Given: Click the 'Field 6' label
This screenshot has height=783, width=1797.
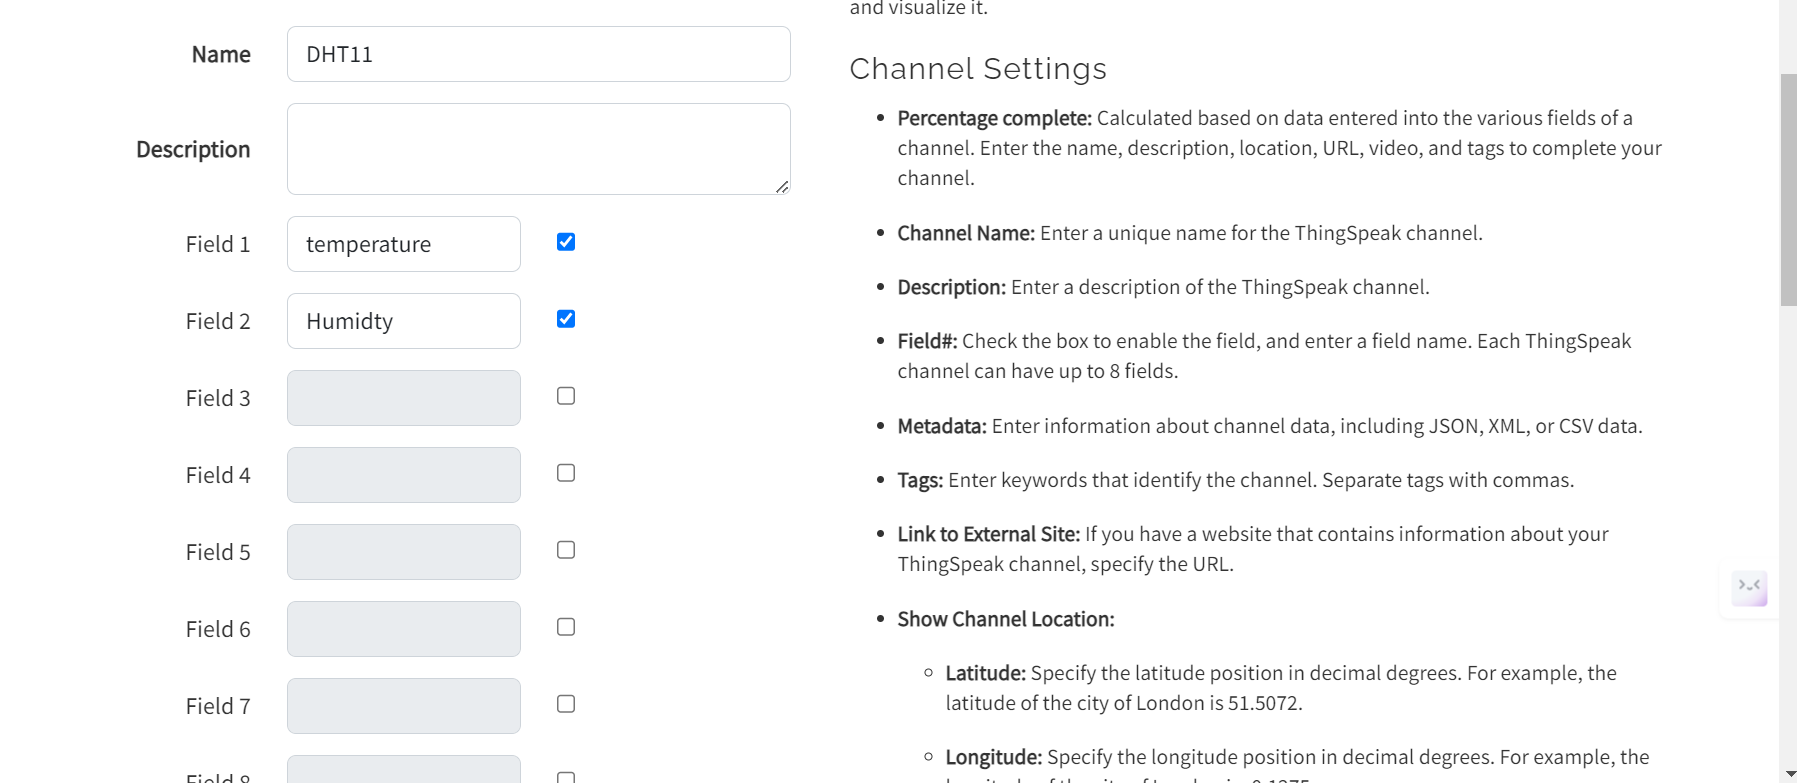Looking at the screenshot, I should 218,629.
